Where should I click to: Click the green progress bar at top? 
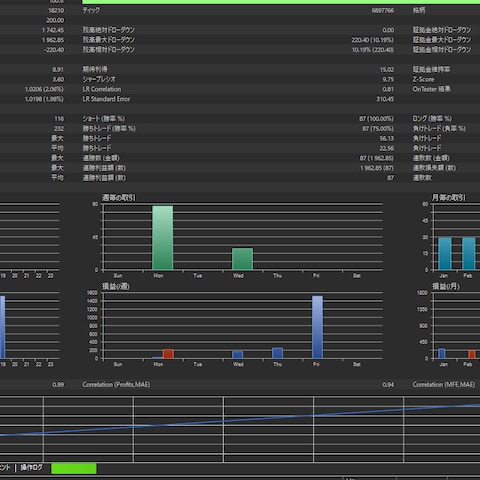pos(281,2)
